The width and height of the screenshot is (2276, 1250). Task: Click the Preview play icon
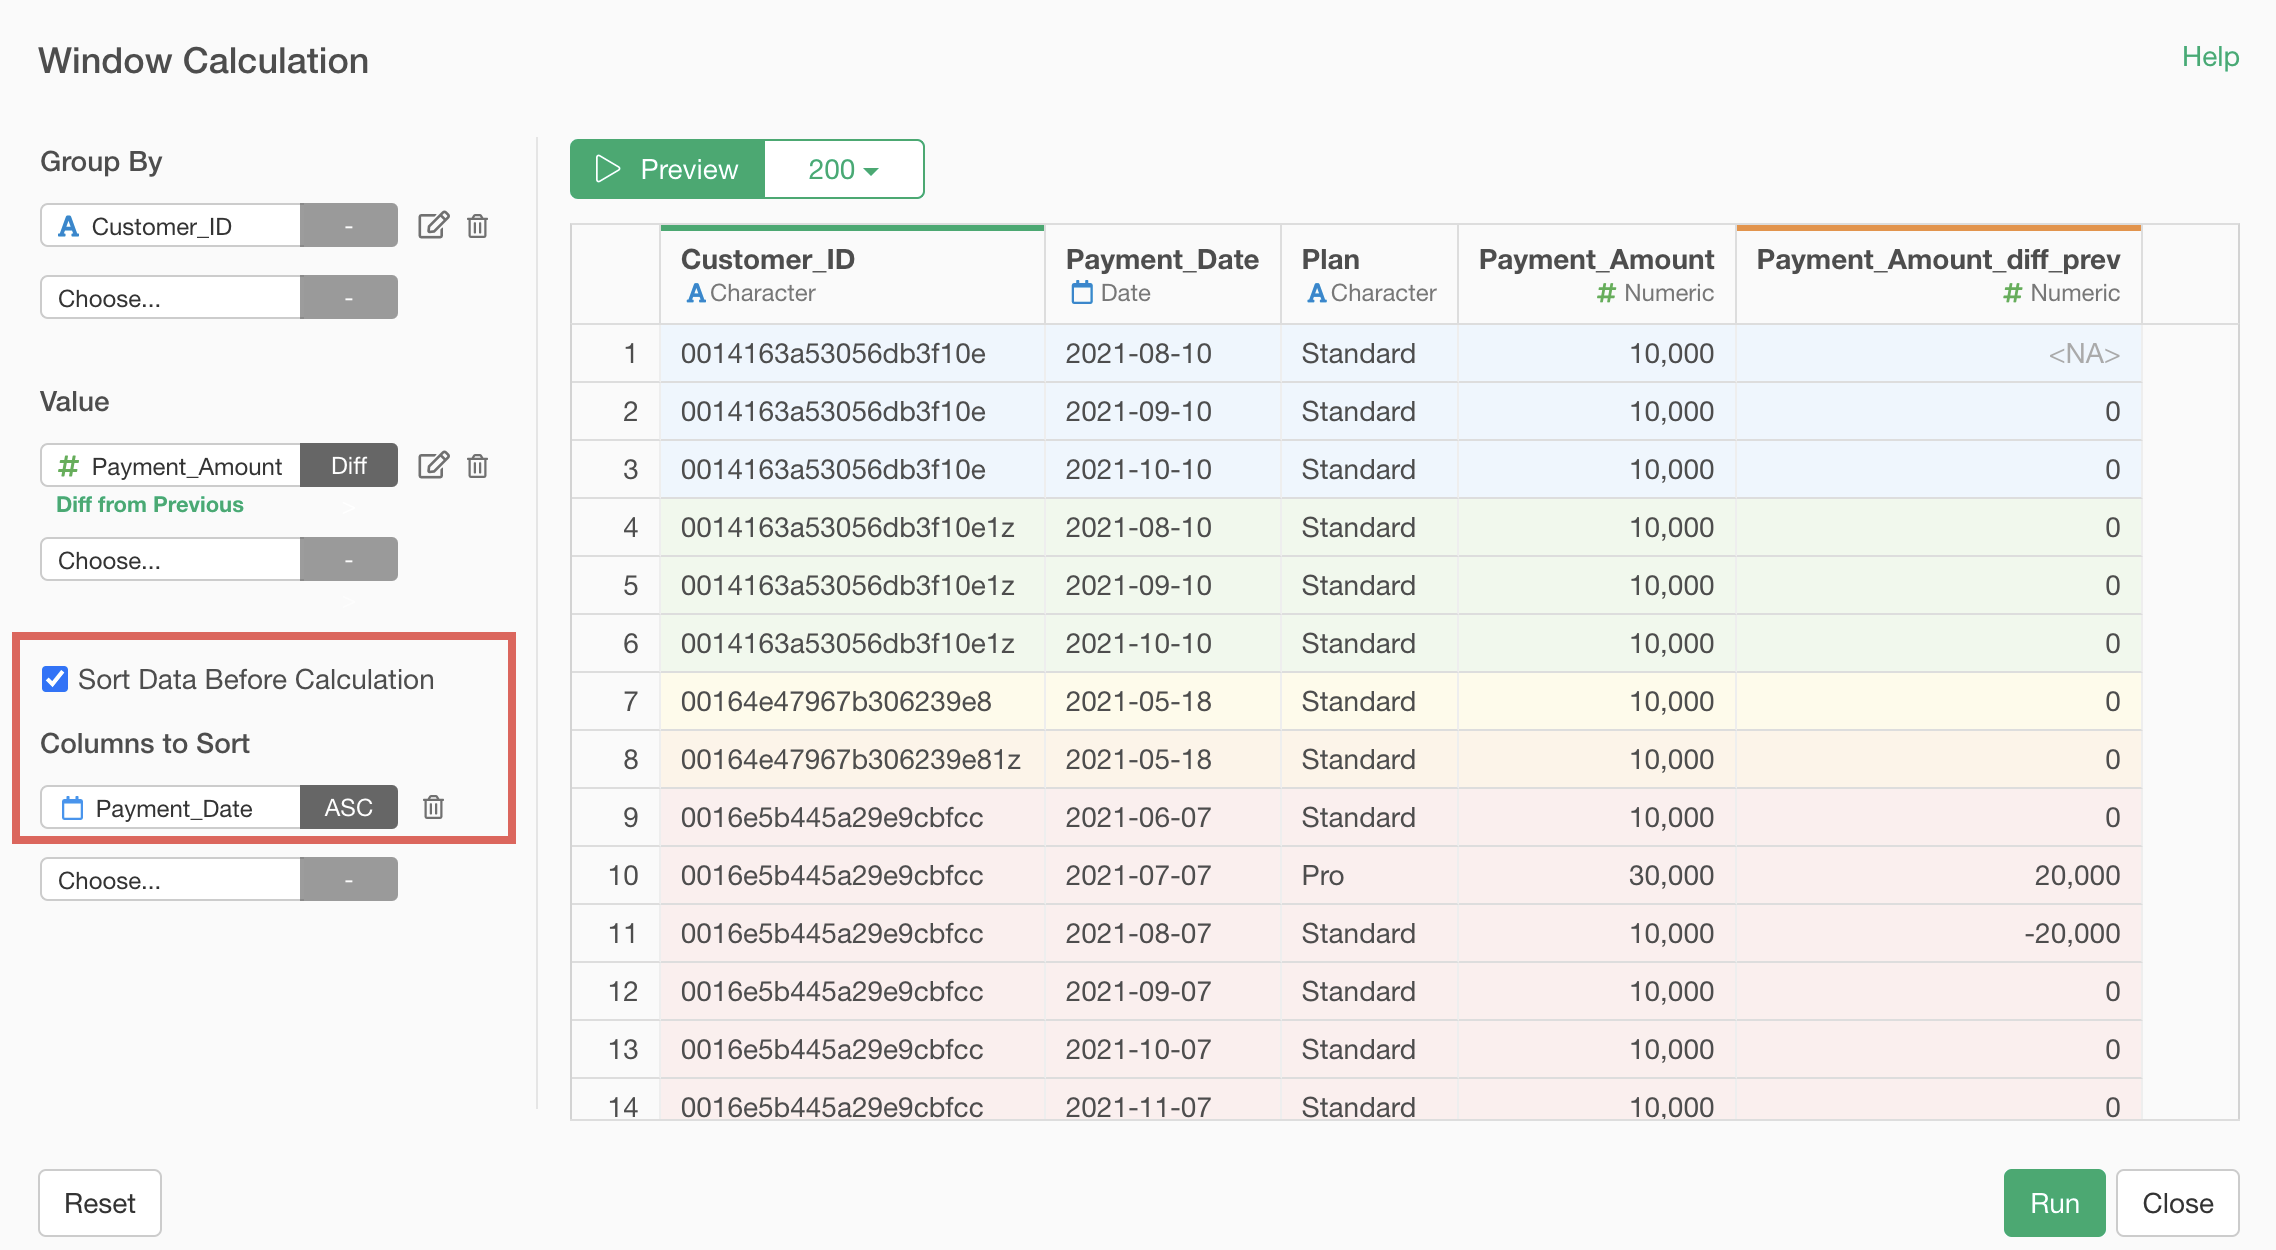tap(607, 169)
